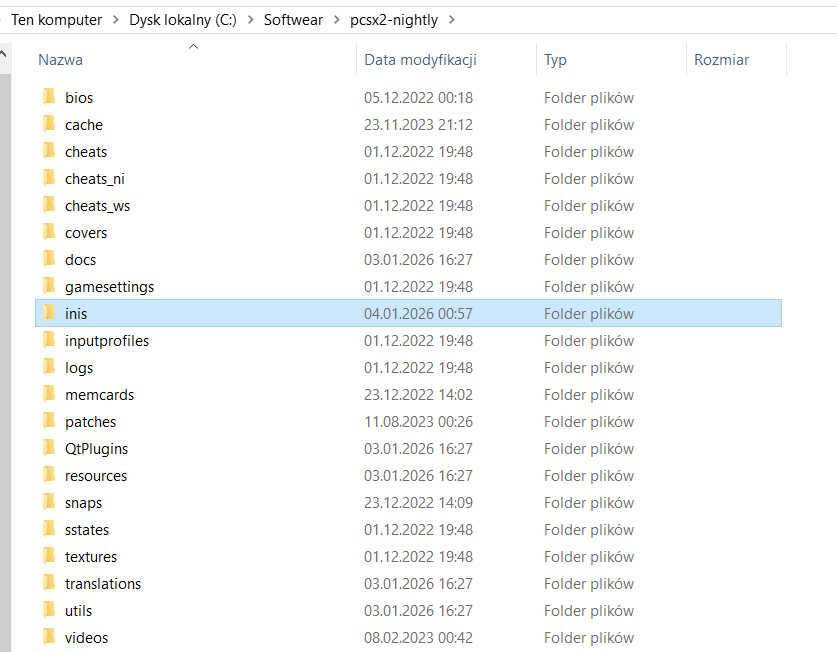Click the navigation pane scrollbar track

pos(5,363)
